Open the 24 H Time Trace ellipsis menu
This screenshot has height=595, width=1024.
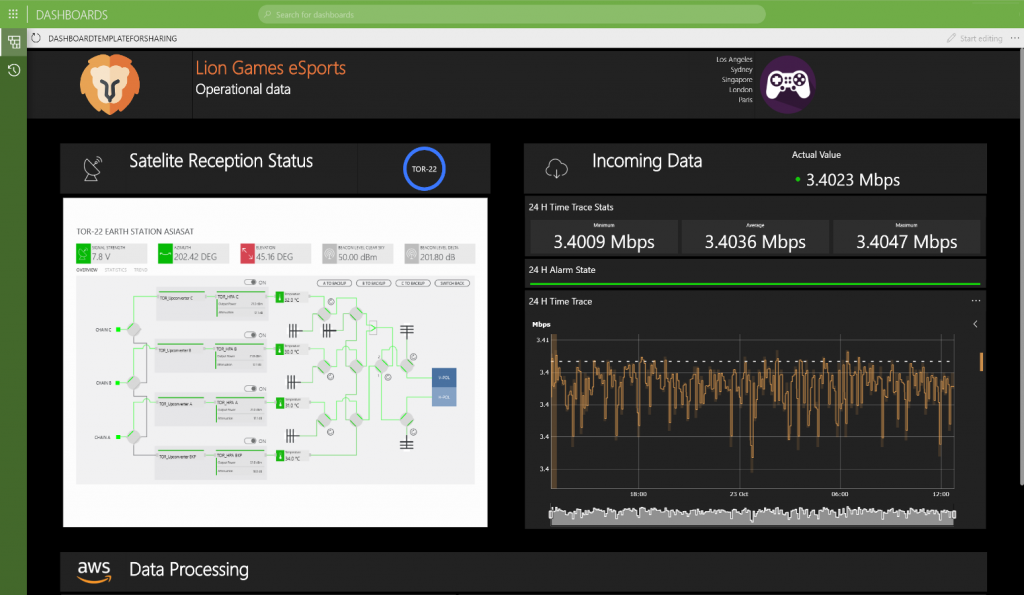point(976,301)
